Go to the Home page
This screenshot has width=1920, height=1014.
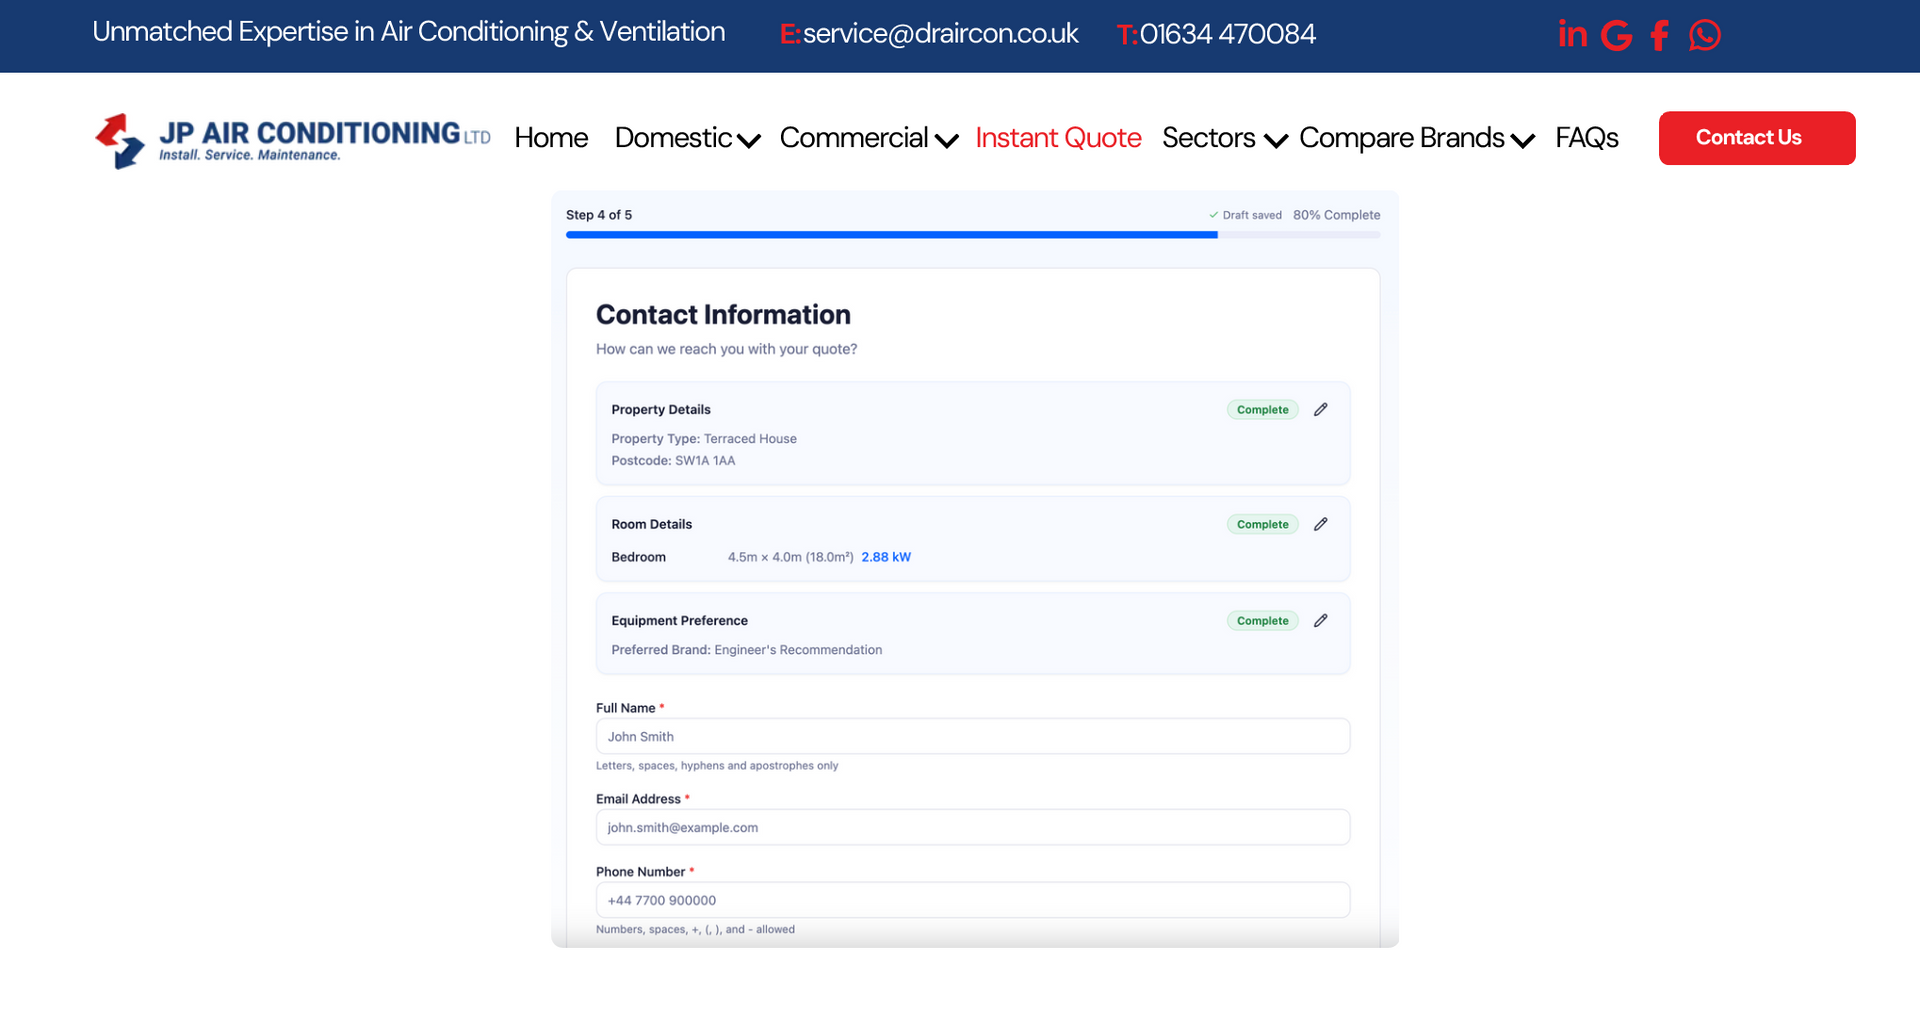[x=551, y=138]
